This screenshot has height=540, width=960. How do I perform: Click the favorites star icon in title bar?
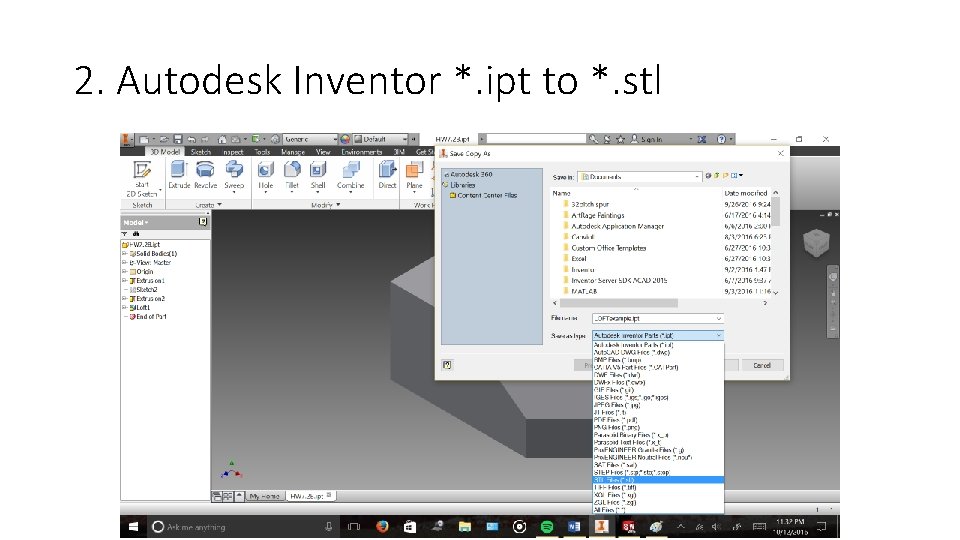(x=620, y=140)
